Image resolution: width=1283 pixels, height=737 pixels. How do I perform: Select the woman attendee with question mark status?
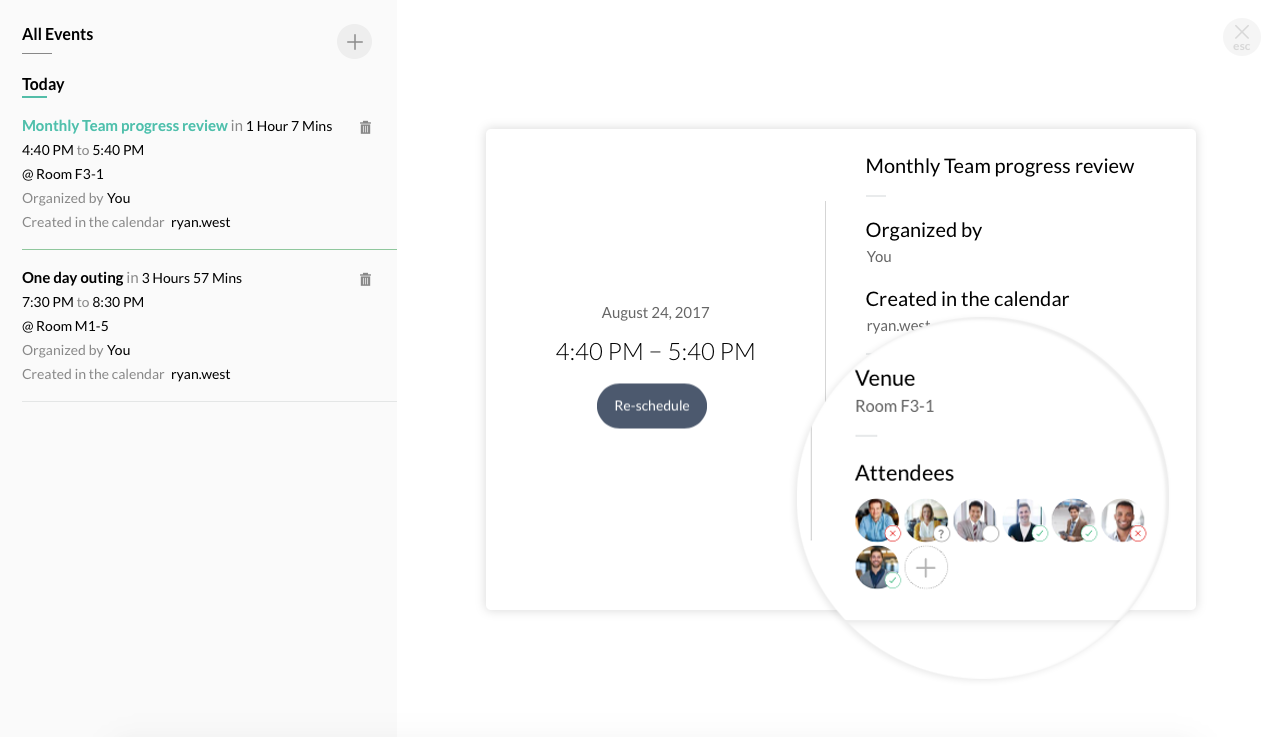[926, 520]
